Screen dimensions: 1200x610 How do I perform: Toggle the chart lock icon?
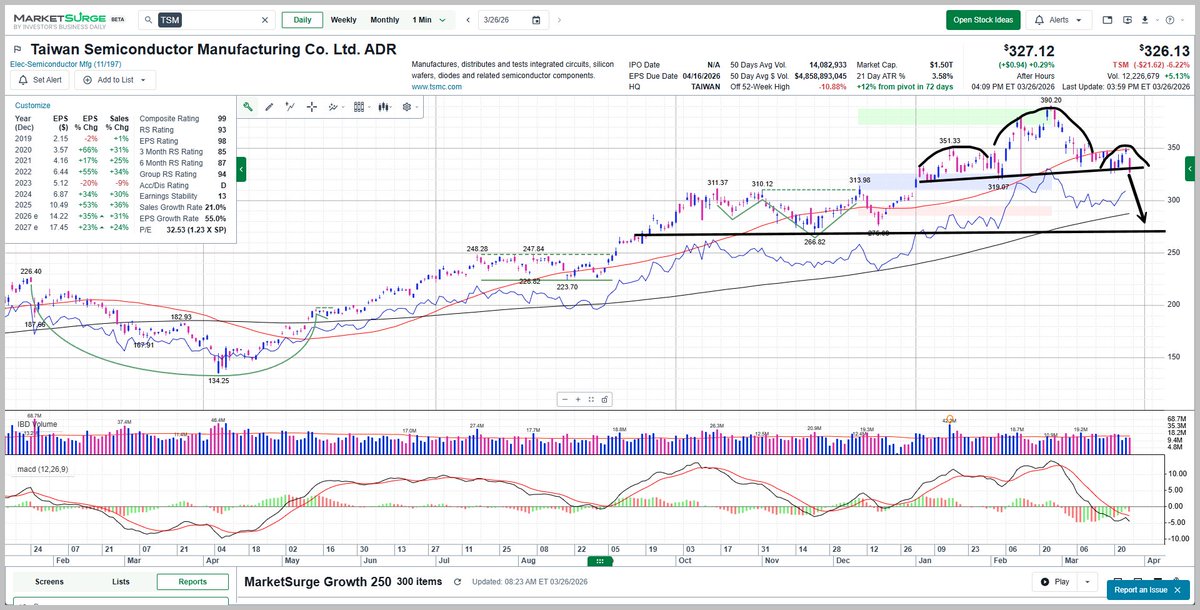[x=606, y=399]
